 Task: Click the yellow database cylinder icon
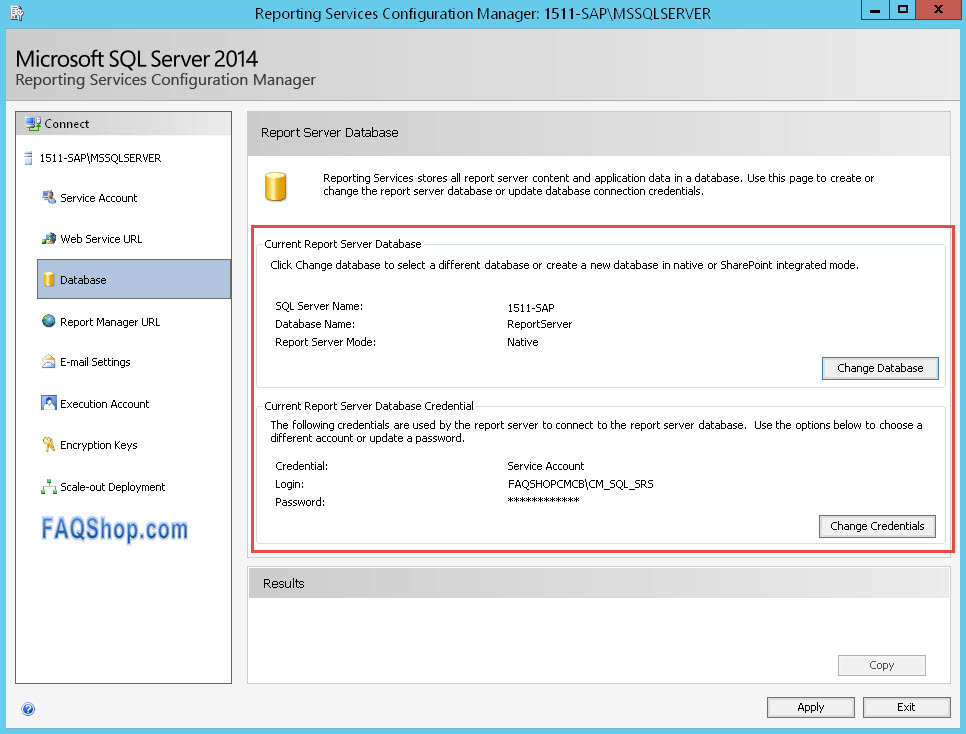tap(276, 185)
